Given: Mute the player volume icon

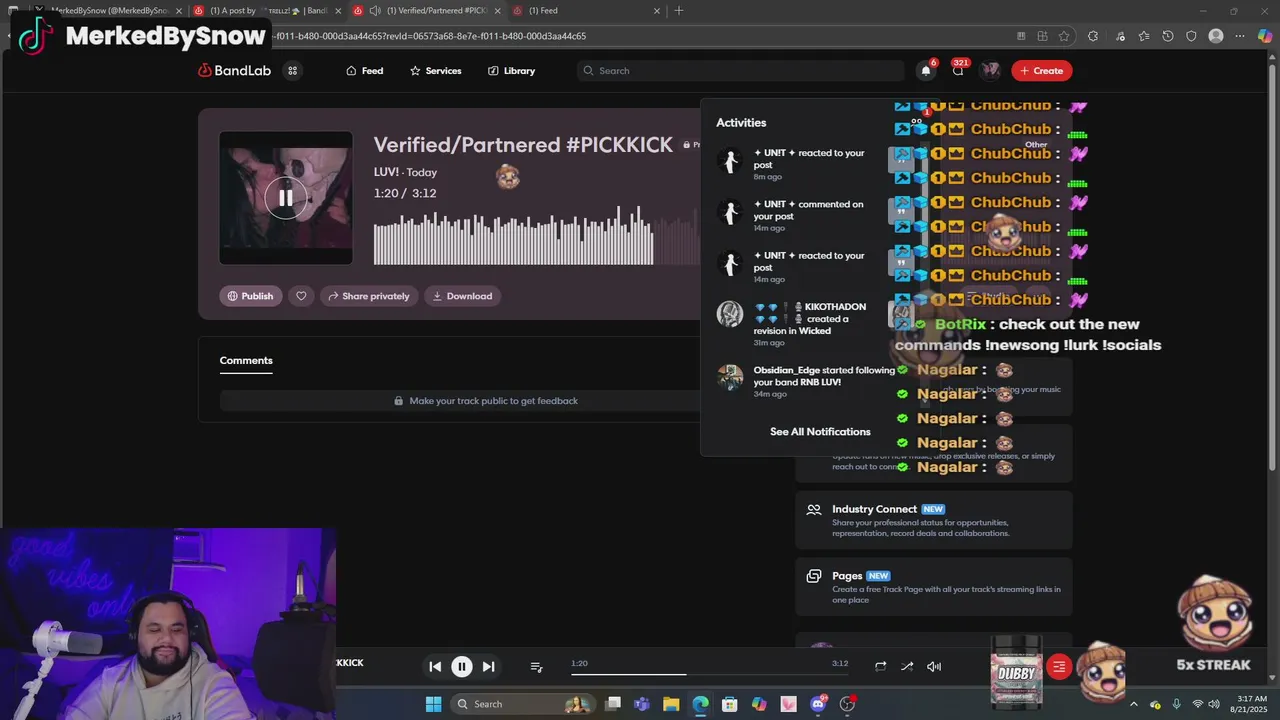Looking at the screenshot, I should [934, 667].
